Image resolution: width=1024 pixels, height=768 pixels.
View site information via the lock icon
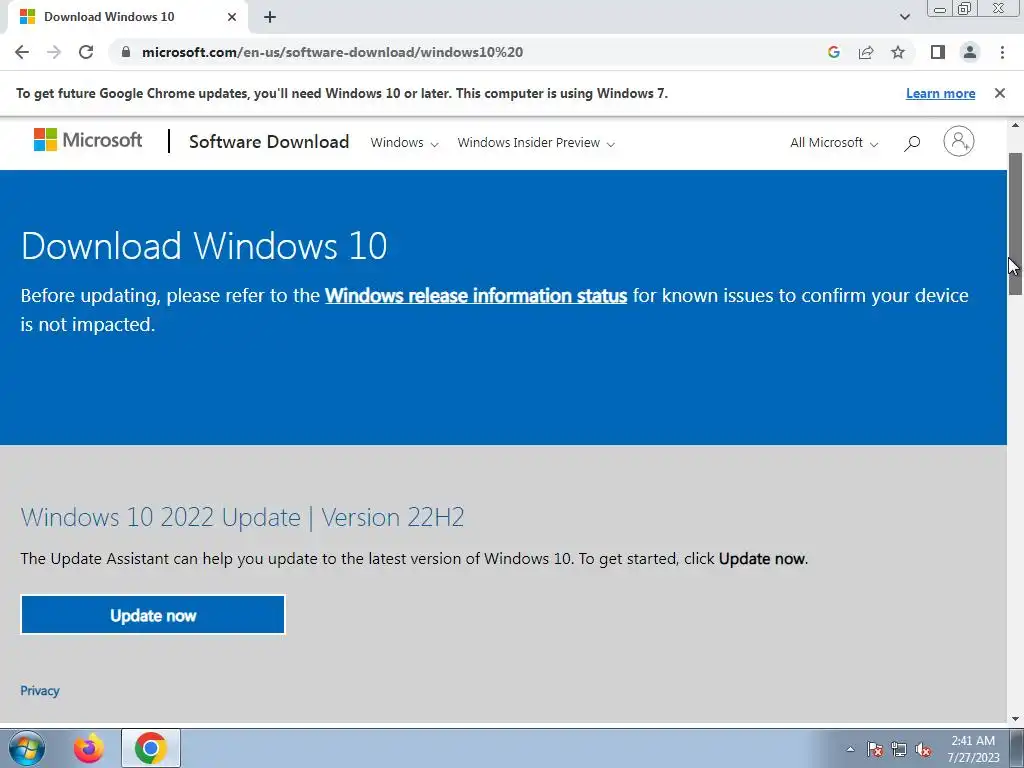coord(127,52)
